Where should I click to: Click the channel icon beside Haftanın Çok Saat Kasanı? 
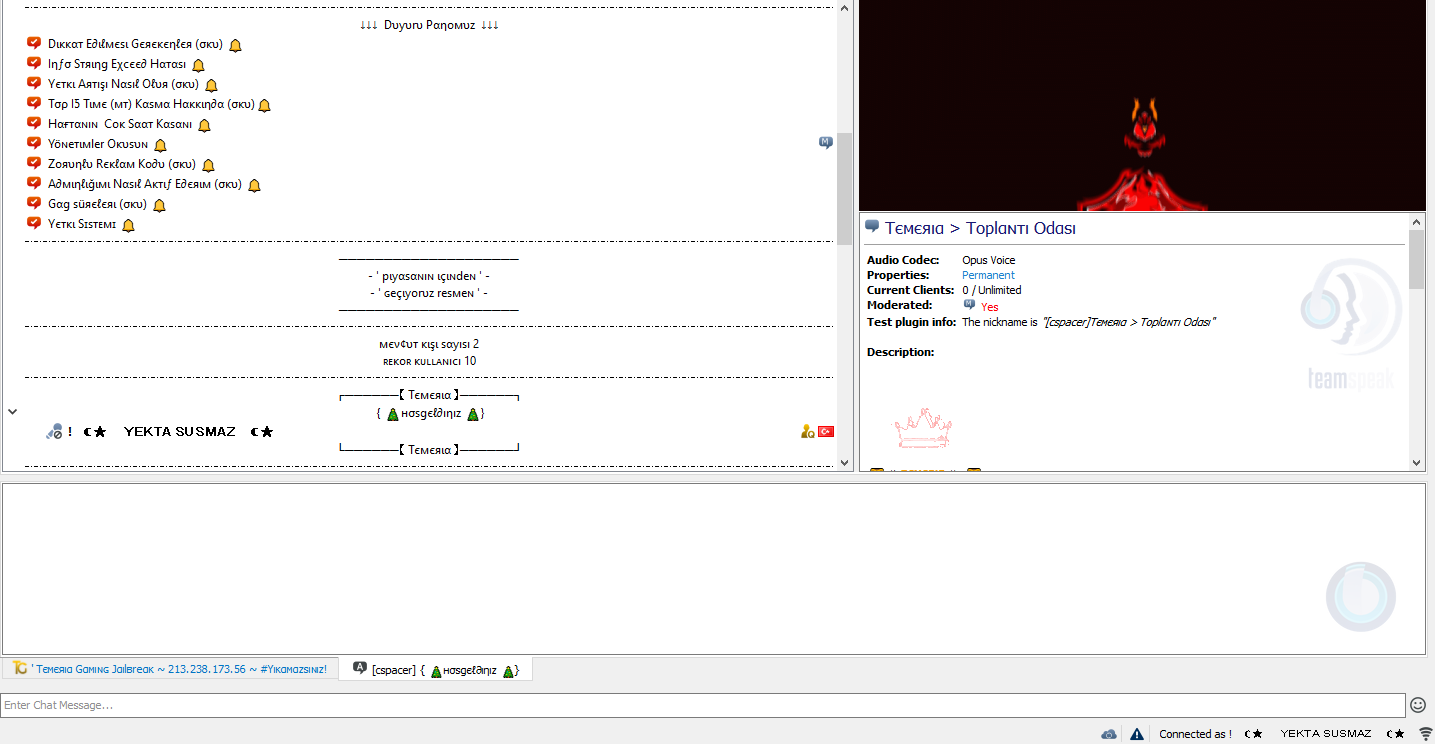point(34,124)
